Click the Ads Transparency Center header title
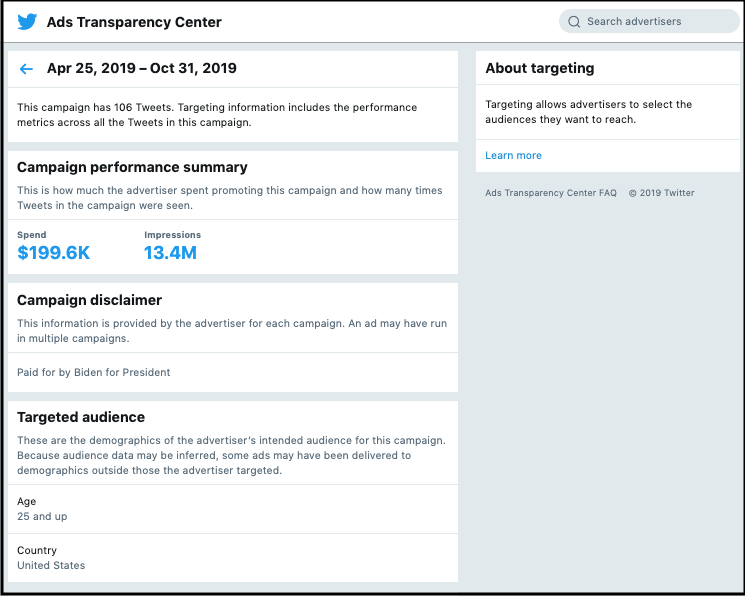The height and width of the screenshot is (596, 745). point(134,22)
